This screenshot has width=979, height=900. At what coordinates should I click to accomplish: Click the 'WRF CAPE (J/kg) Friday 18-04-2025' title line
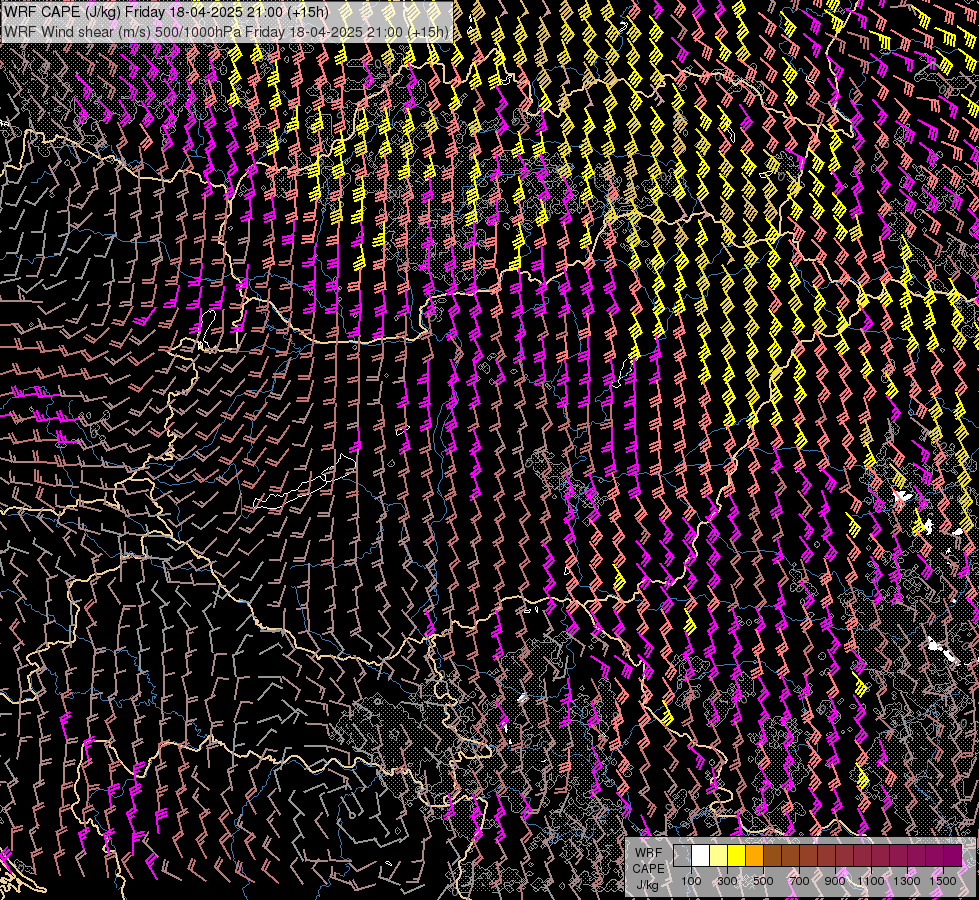point(166,12)
